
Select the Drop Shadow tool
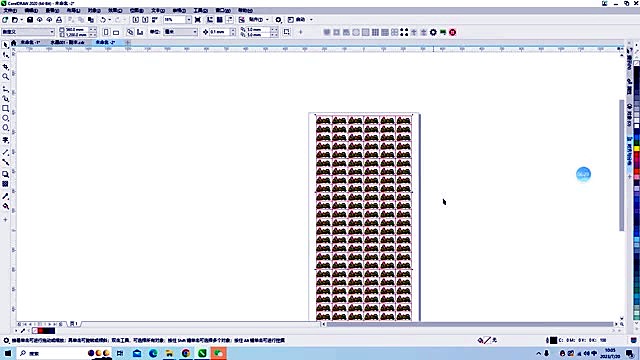[x=5, y=174]
